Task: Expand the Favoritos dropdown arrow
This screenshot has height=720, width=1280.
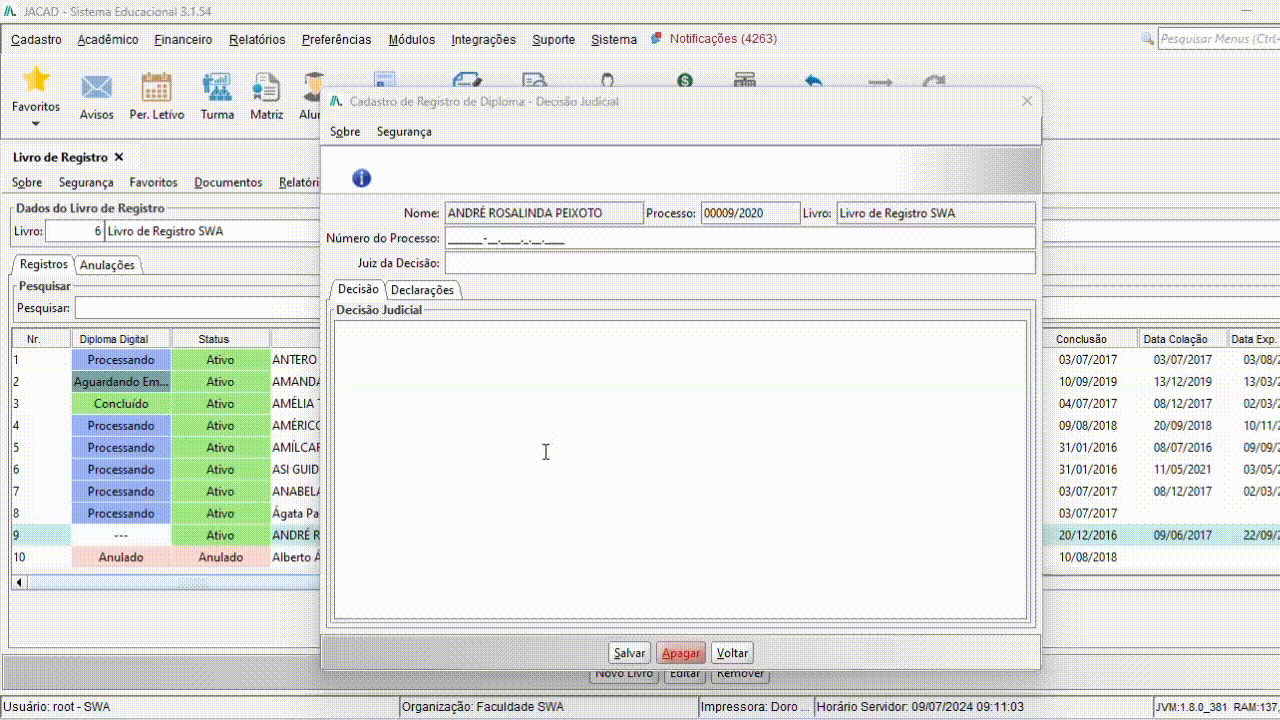Action: coord(36,124)
